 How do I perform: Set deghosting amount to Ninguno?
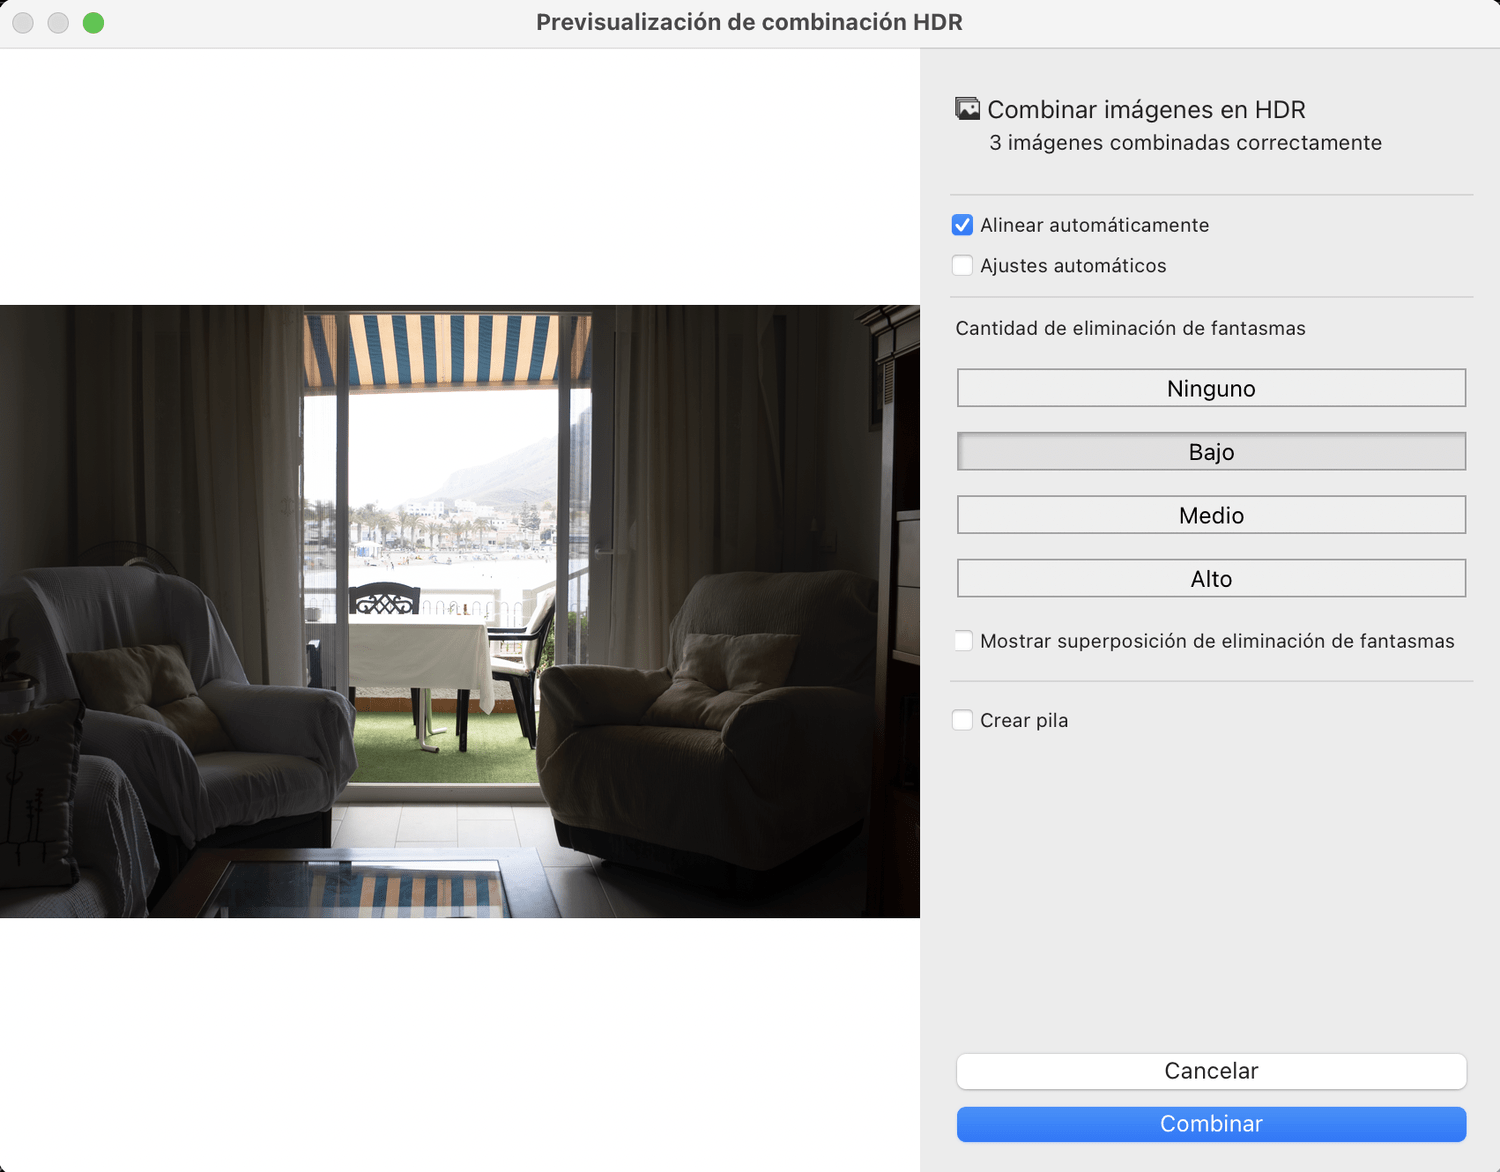click(1211, 388)
